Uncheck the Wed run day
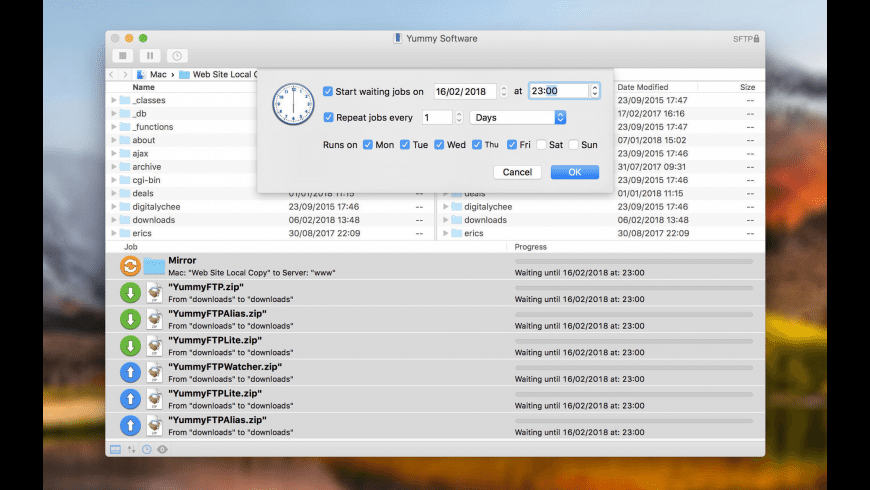The width and height of the screenshot is (870, 490). (x=439, y=145)
